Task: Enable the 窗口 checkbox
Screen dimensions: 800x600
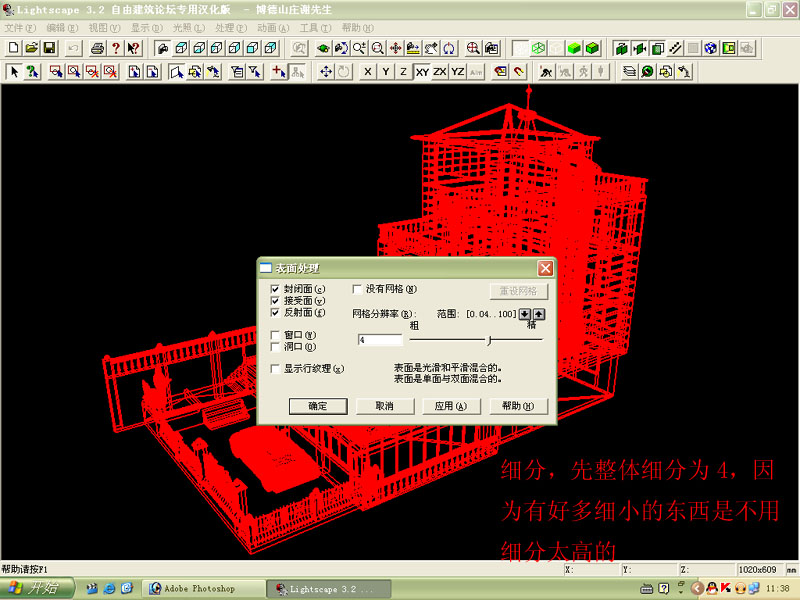Action: click(275, 335)
